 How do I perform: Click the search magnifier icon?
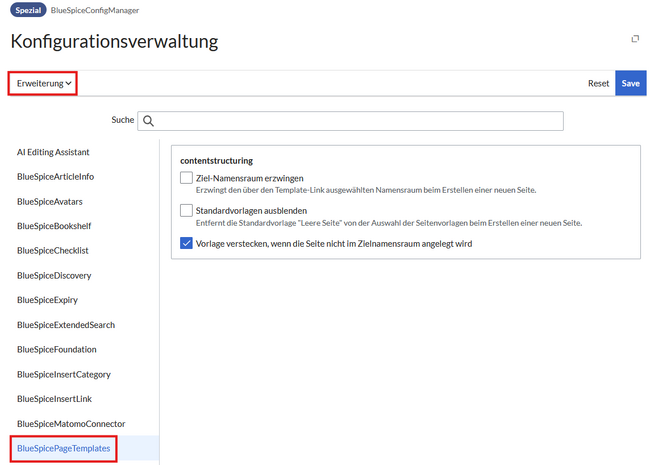tap(148, 121)
